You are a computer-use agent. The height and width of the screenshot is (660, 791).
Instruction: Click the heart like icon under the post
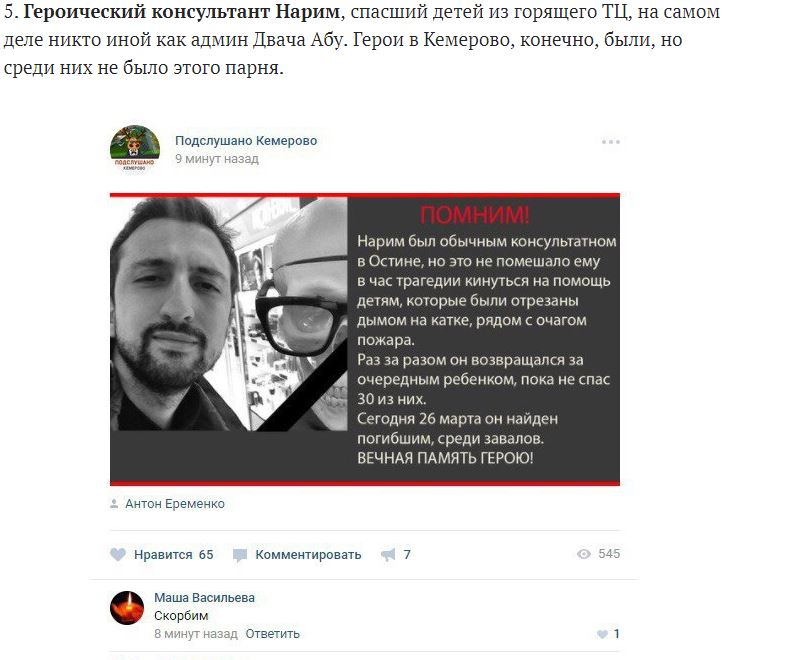tap(118, 555)
